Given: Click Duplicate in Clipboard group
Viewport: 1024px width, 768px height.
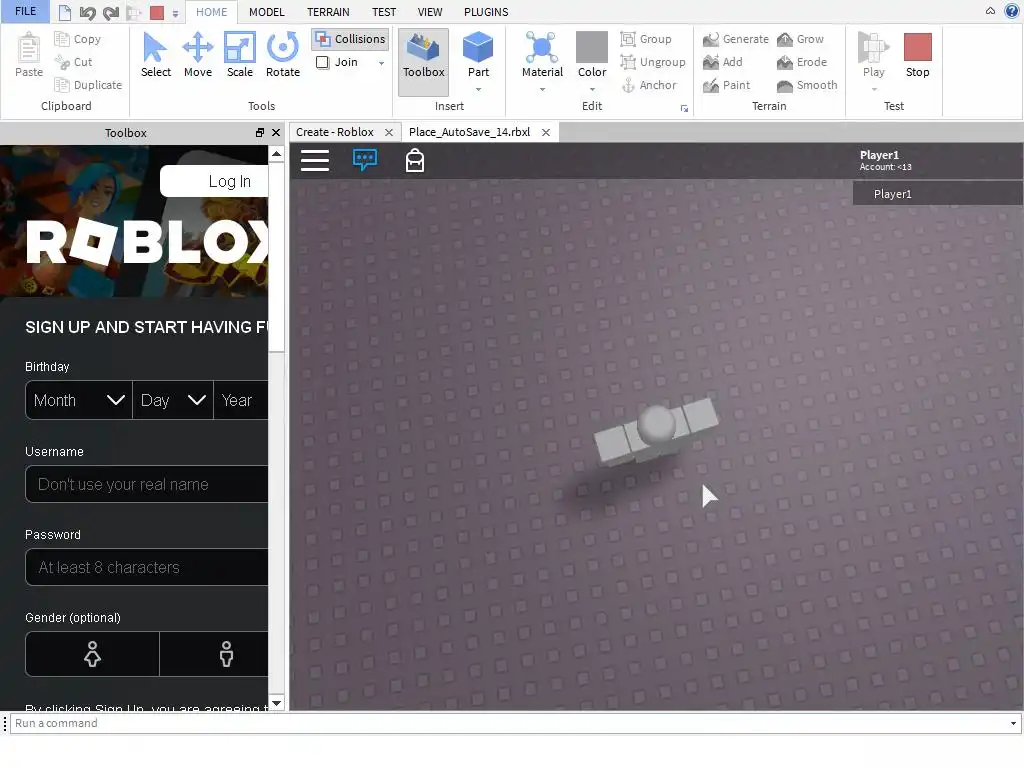Looking at the screenshot, I should point(88,85).
